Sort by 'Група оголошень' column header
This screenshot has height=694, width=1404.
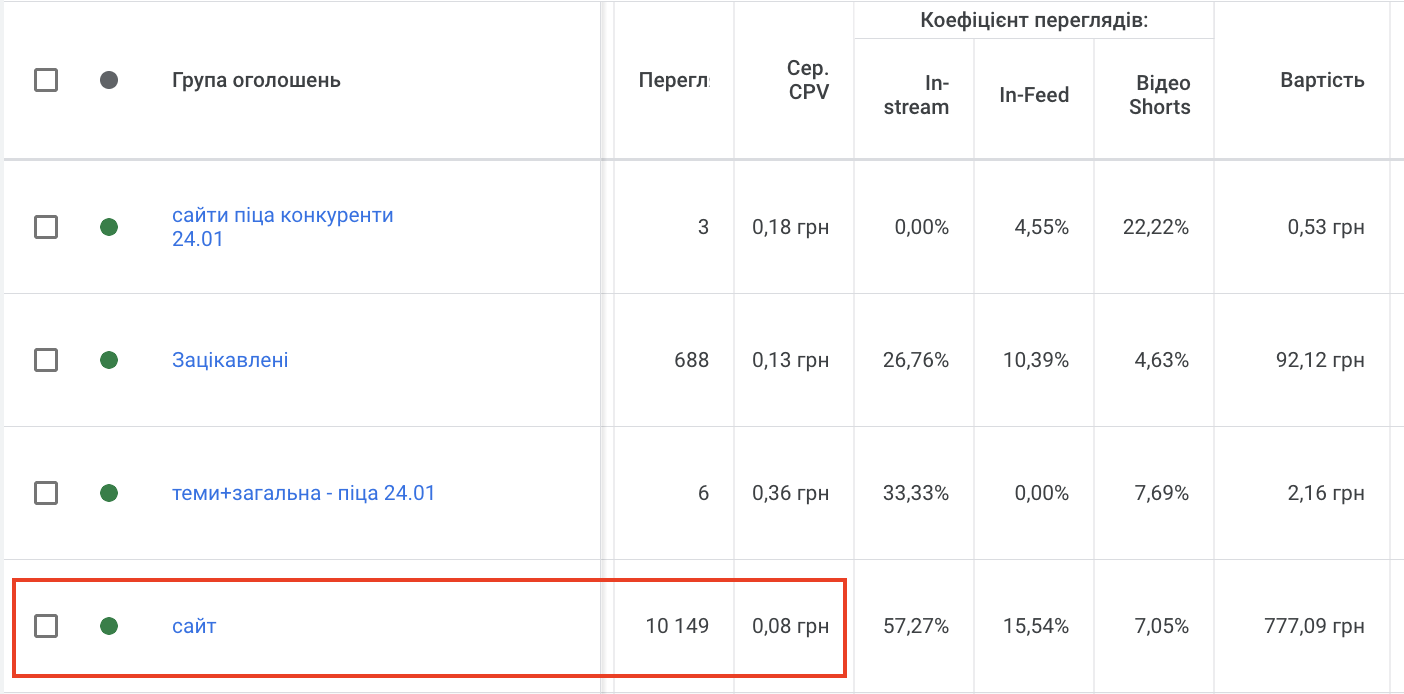[256, 80]
